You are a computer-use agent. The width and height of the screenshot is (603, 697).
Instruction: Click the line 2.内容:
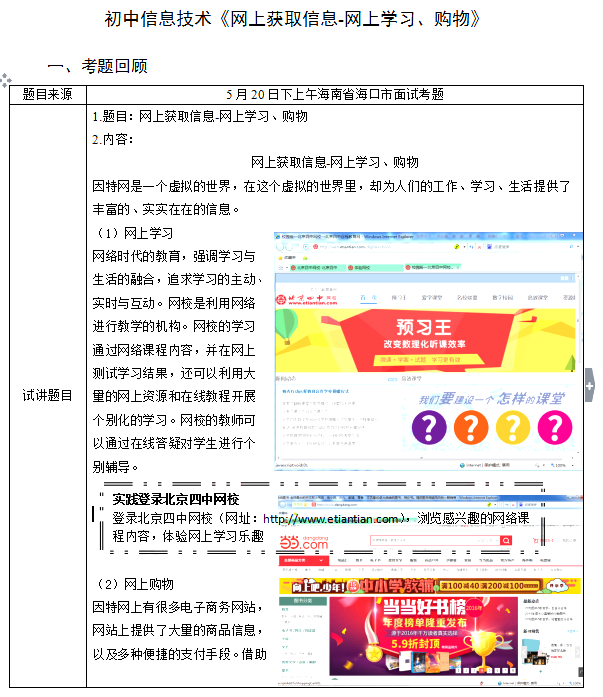tap(113, 140)
